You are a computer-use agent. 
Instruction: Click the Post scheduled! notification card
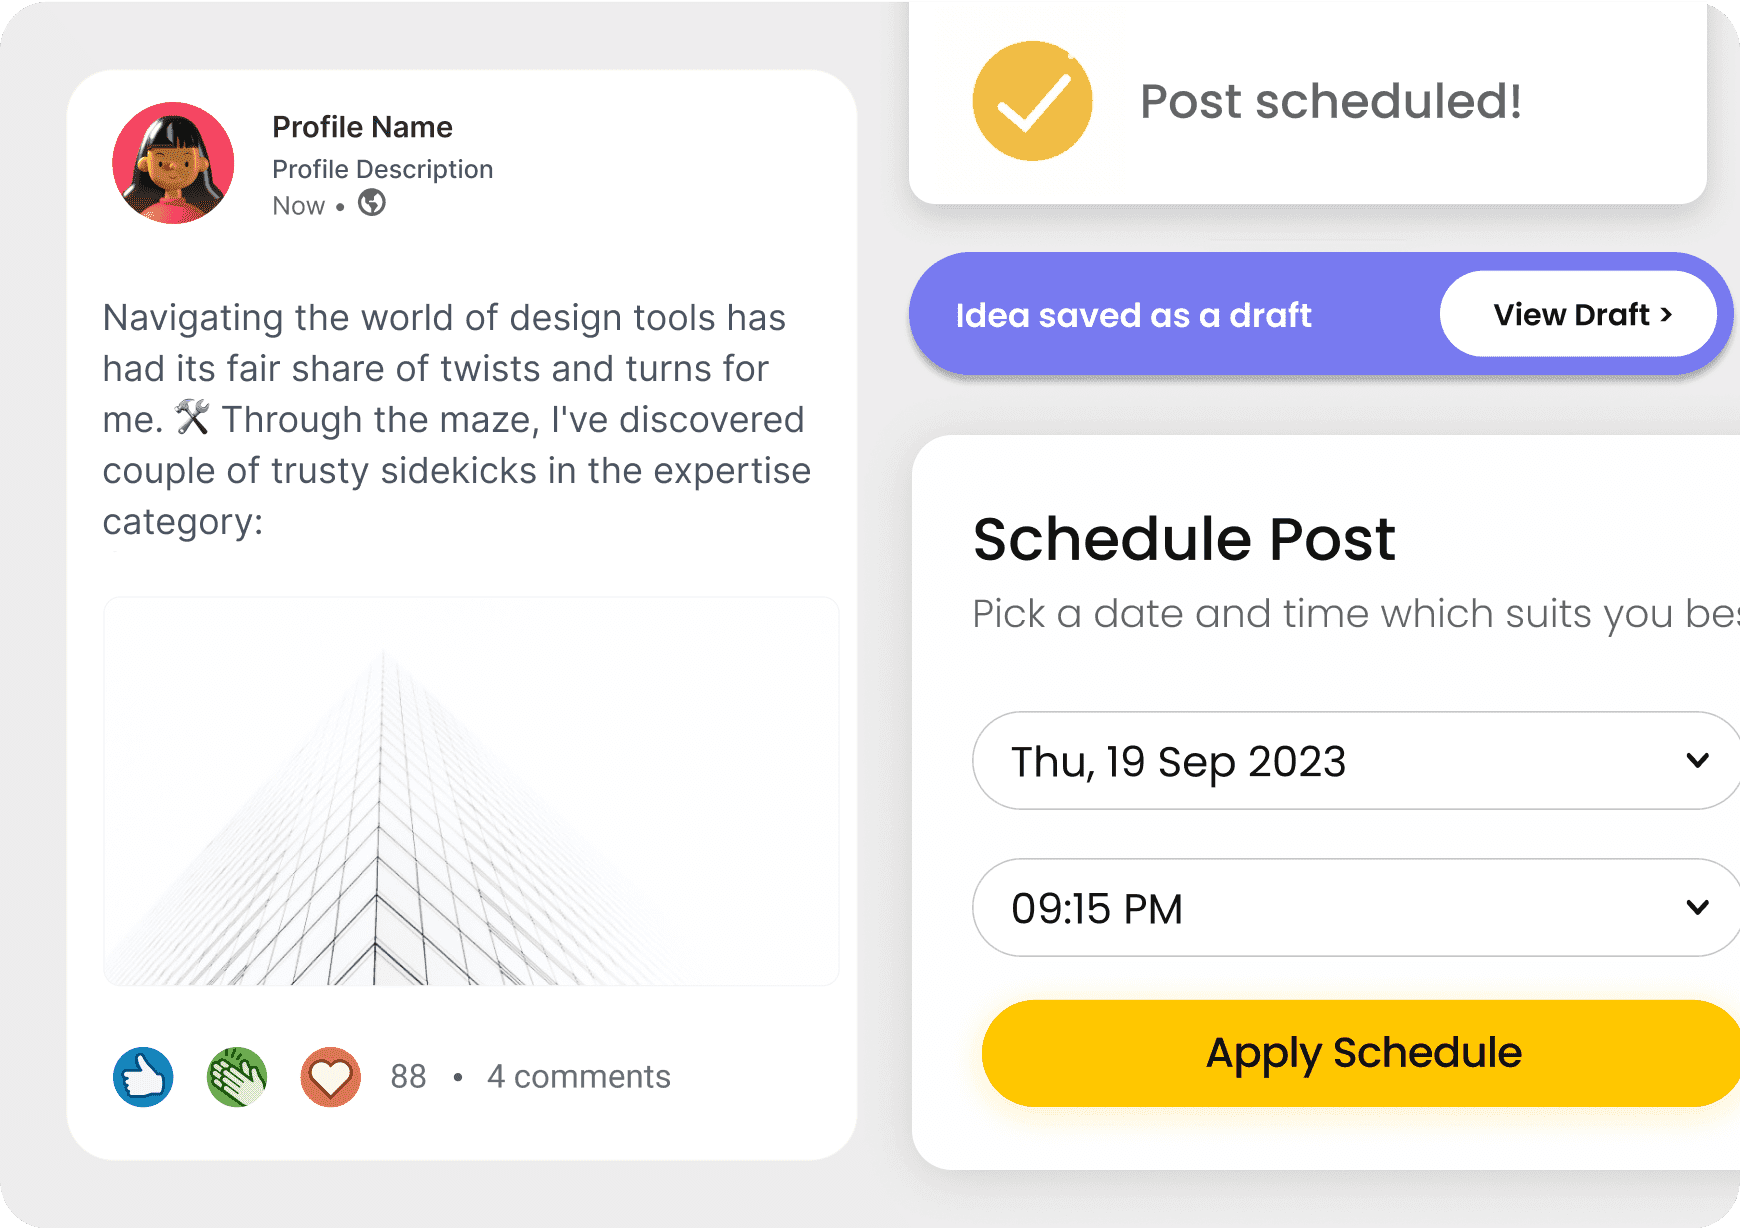tap(1308, 102)
